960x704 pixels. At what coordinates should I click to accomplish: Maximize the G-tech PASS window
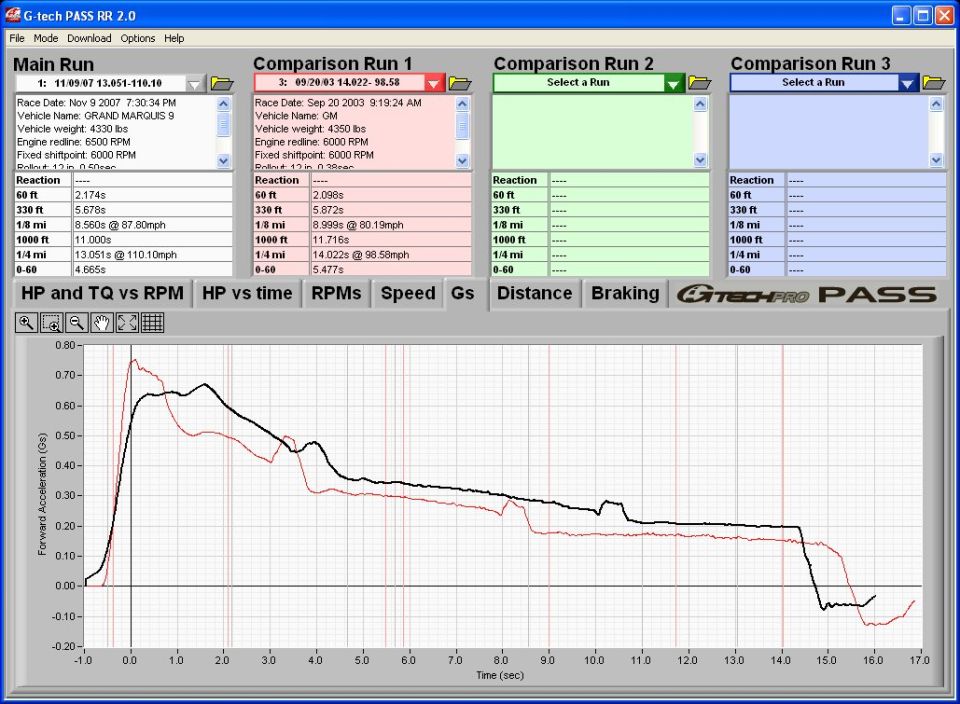(x=922, y=15)
